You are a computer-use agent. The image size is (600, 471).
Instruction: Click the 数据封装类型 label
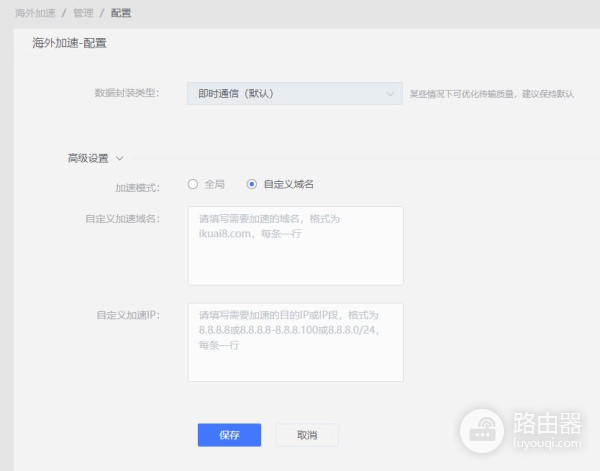coord(127,93)
